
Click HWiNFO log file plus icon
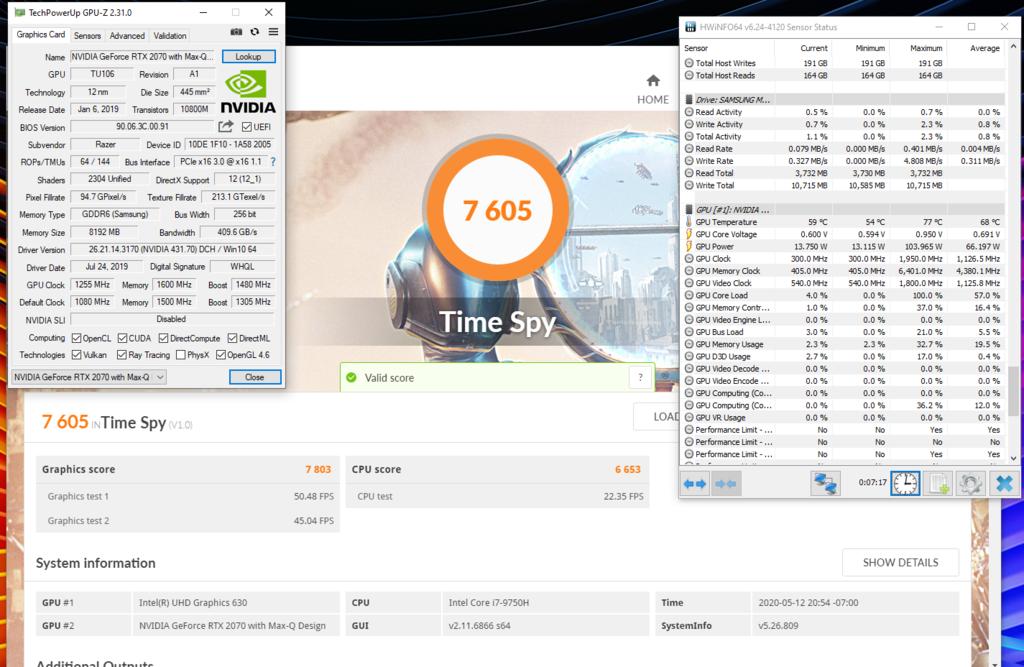(938, 484)
